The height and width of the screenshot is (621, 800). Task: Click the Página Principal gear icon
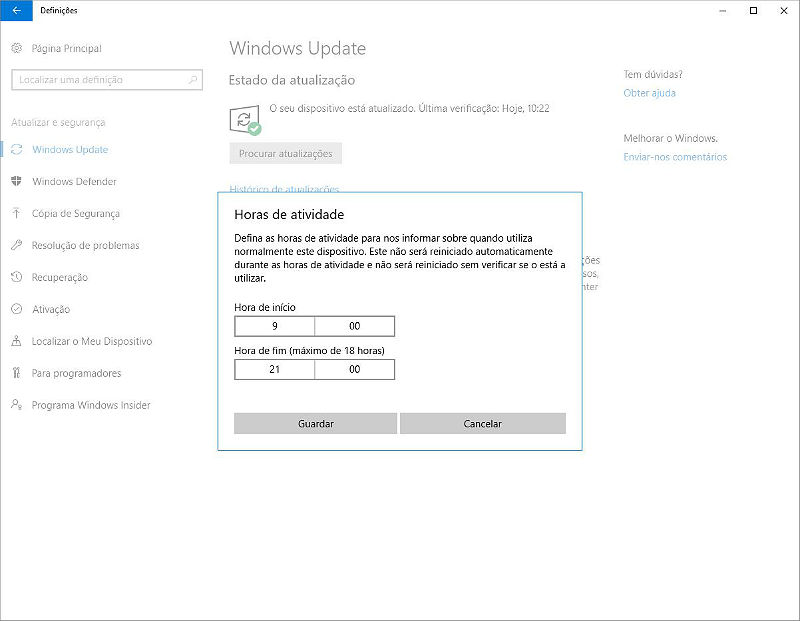click(x=17, y=48)
